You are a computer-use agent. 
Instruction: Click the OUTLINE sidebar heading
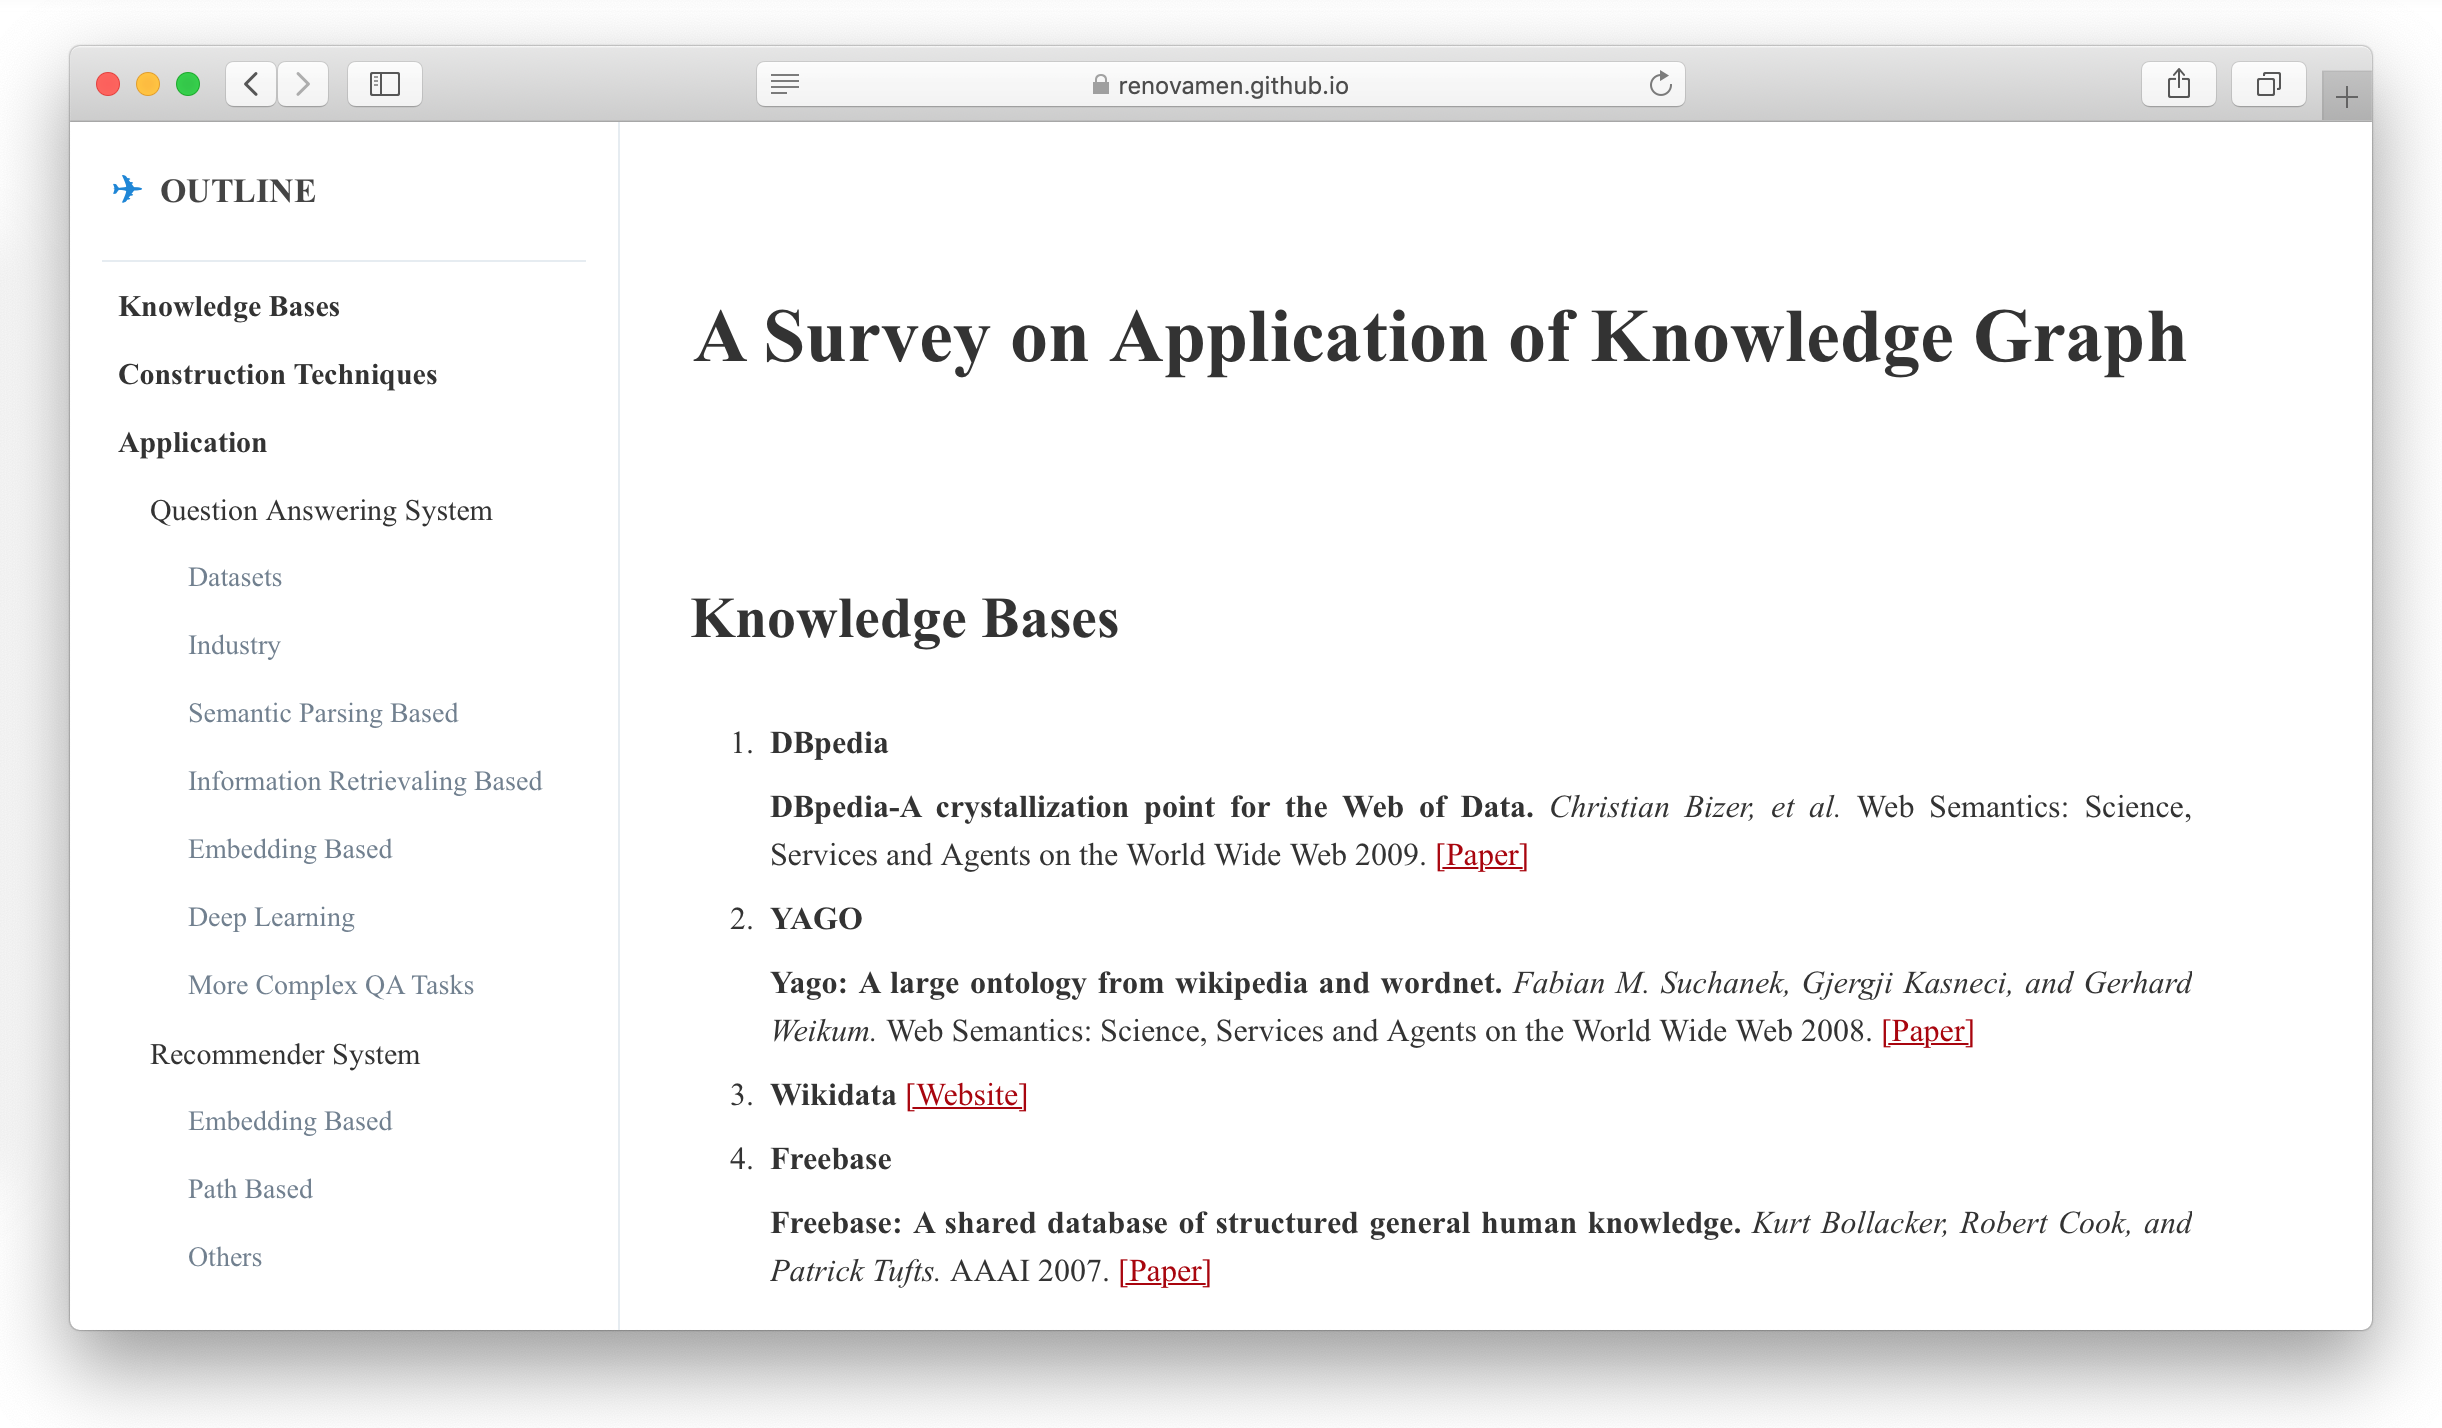pyautogui.click(x=238, y=190)
